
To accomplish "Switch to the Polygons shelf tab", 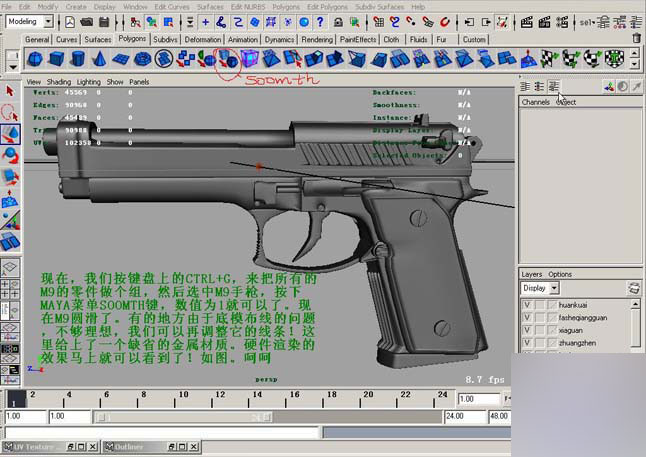I will click(x=132, y=38).
